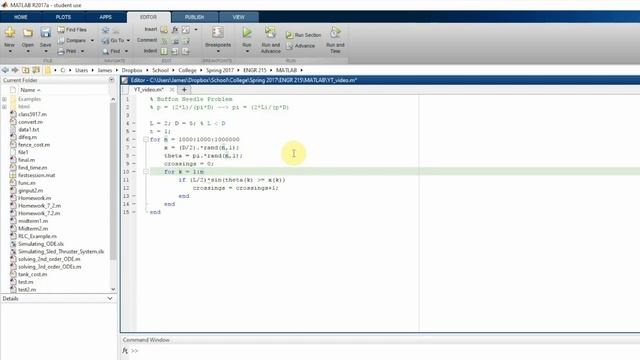640x360 pixels.
Task: Toggle breakpoint on line 5
Action: click(134, 131)
